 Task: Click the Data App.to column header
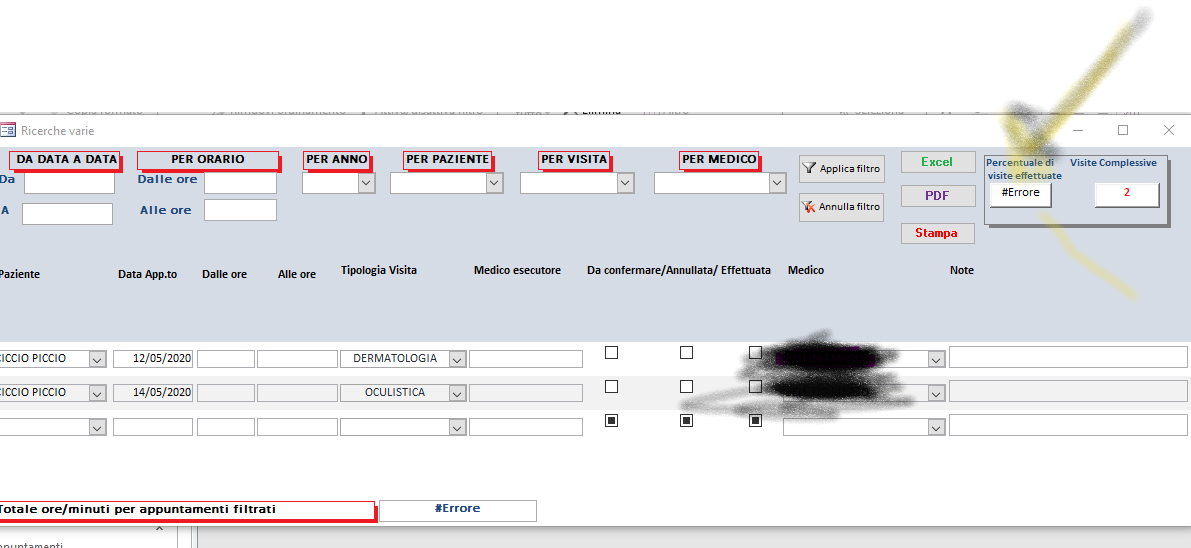(x=147, y=274)
